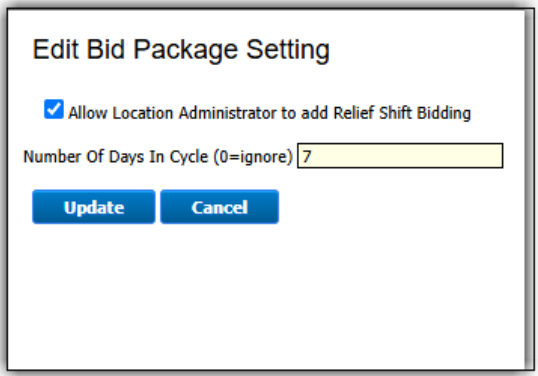This screenshot has height=376, width=538.
Task: Cancel editing the bid package setting
Action: (x=220, y=207)
